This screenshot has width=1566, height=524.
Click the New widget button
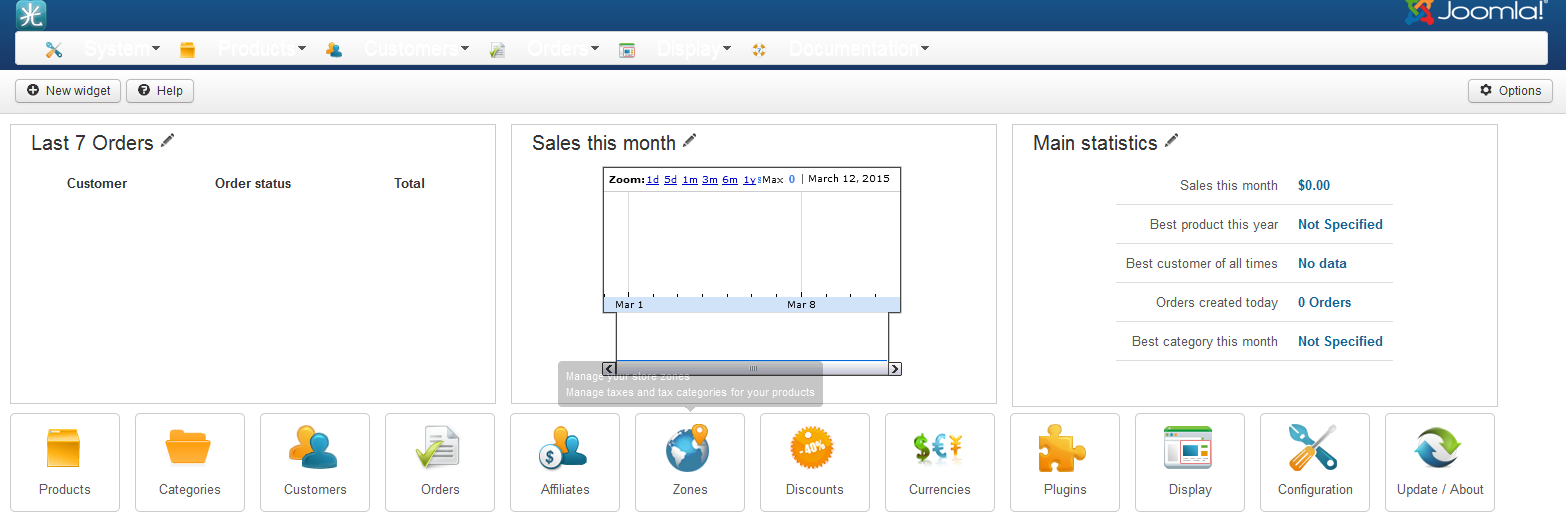(x=68, y=91)
